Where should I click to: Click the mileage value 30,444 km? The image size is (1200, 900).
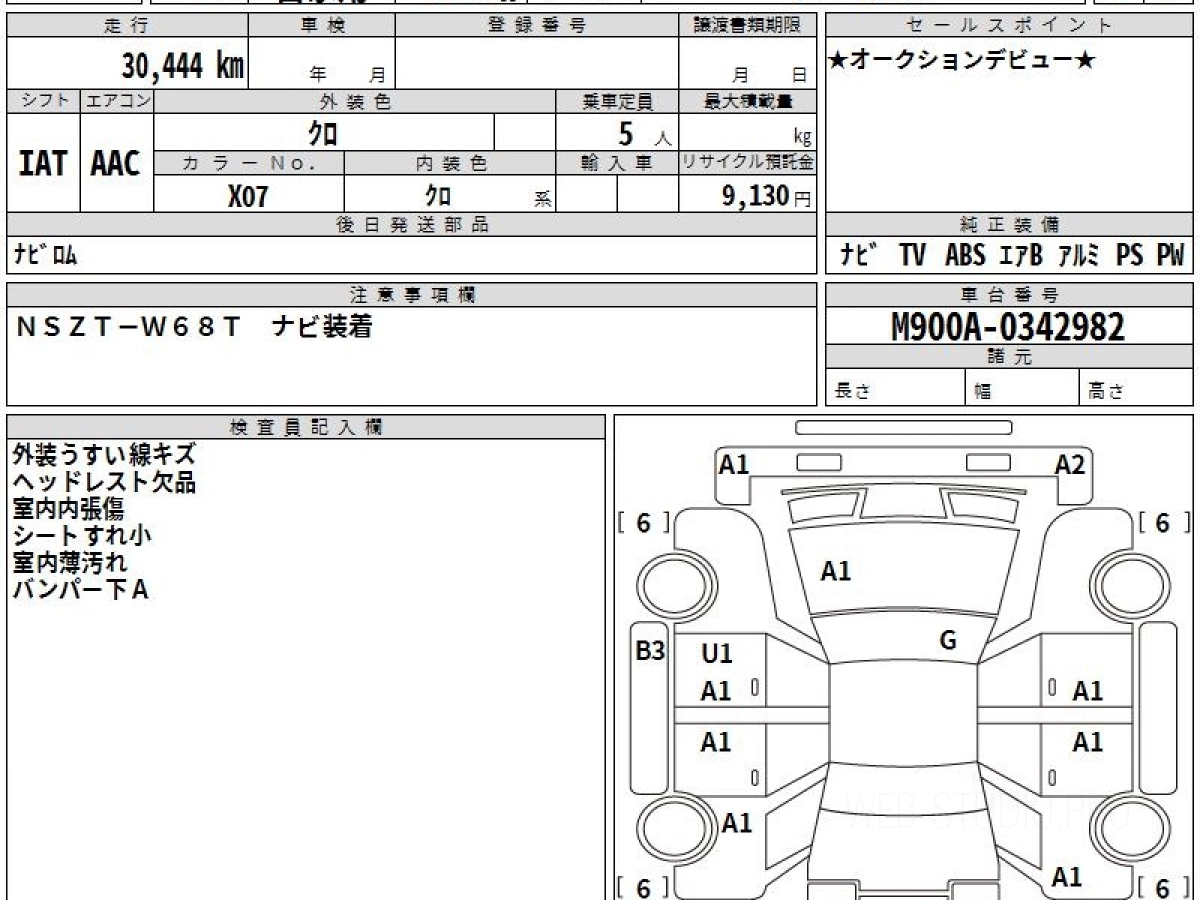182,66
